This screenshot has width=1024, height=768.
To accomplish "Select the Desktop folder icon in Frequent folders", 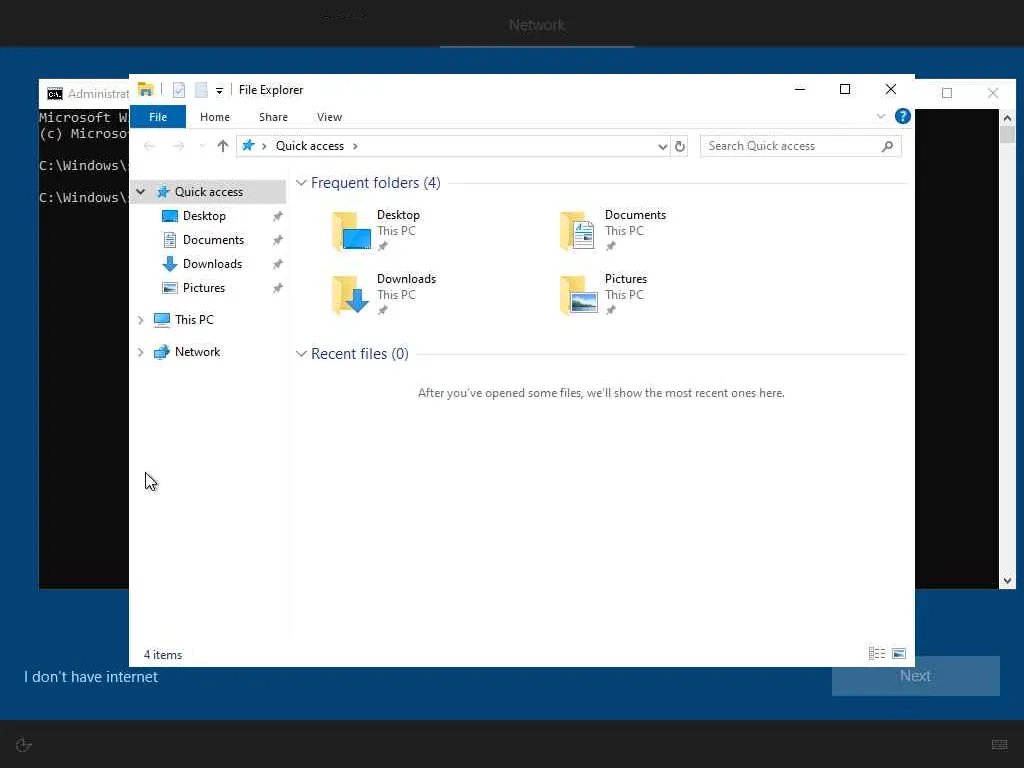I will [x=351, y=231].
